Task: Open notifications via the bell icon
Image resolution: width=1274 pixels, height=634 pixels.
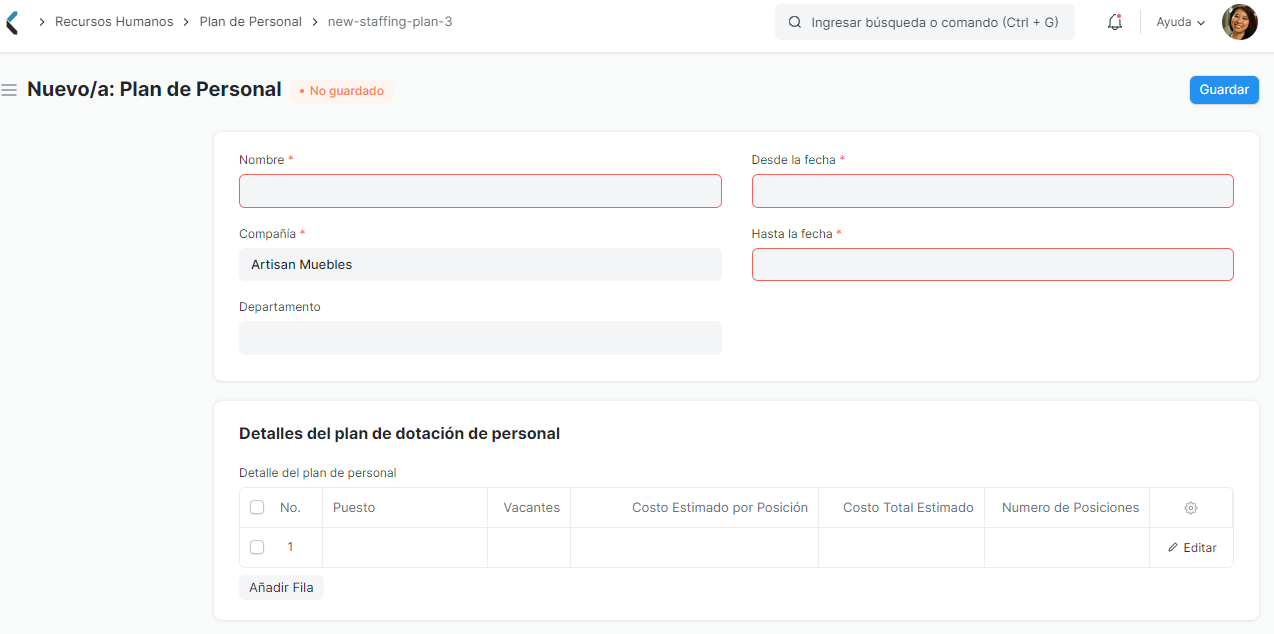Action: (1114, 21)
